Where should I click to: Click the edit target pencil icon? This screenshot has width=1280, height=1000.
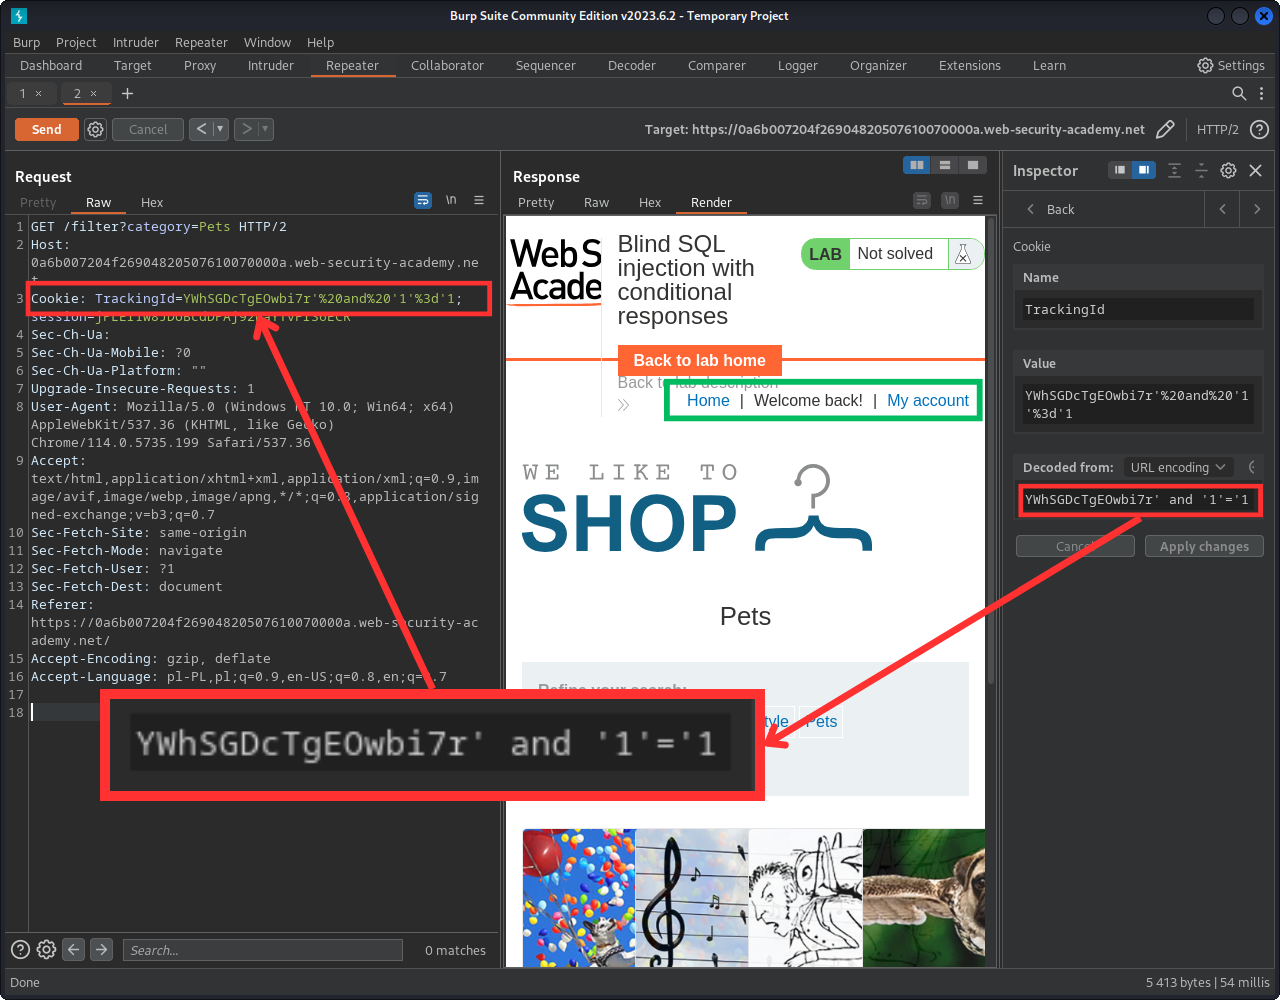pos(1165,129)
